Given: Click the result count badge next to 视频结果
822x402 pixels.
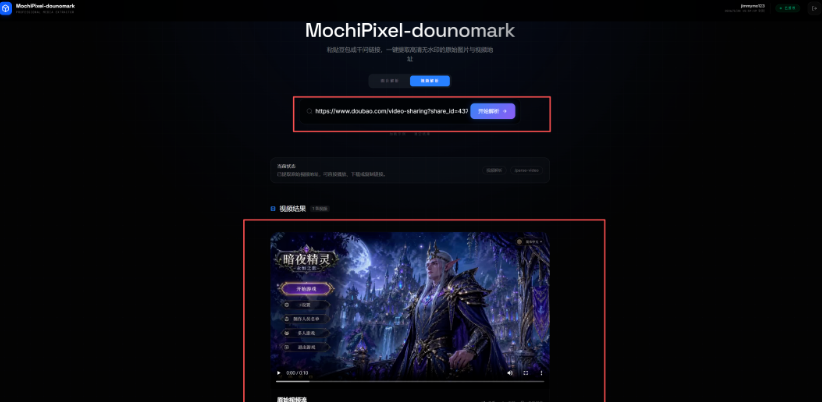Looking at the screenshot, I should [x=320, y=209].
